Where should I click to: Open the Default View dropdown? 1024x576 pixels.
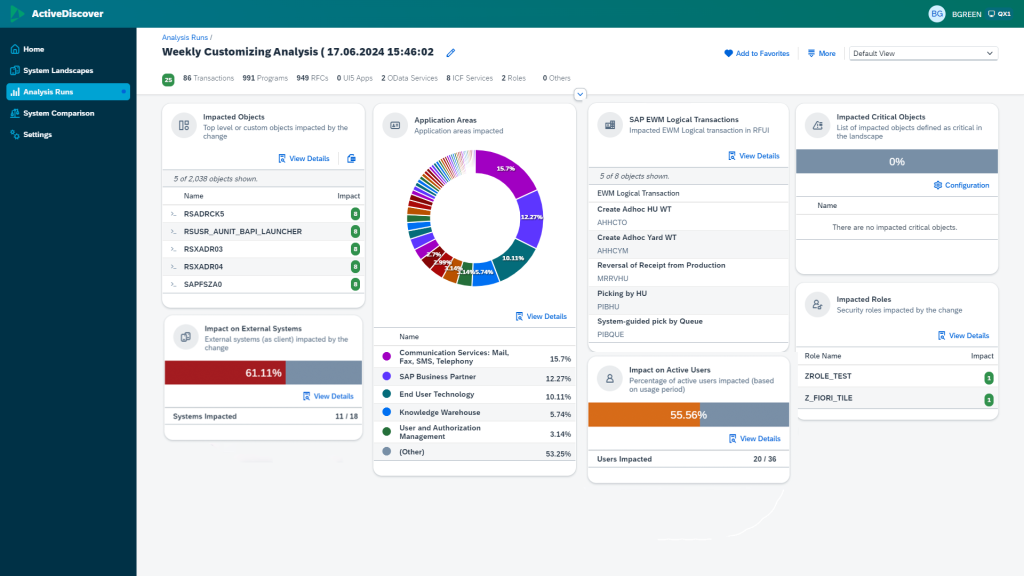point(923,54)
